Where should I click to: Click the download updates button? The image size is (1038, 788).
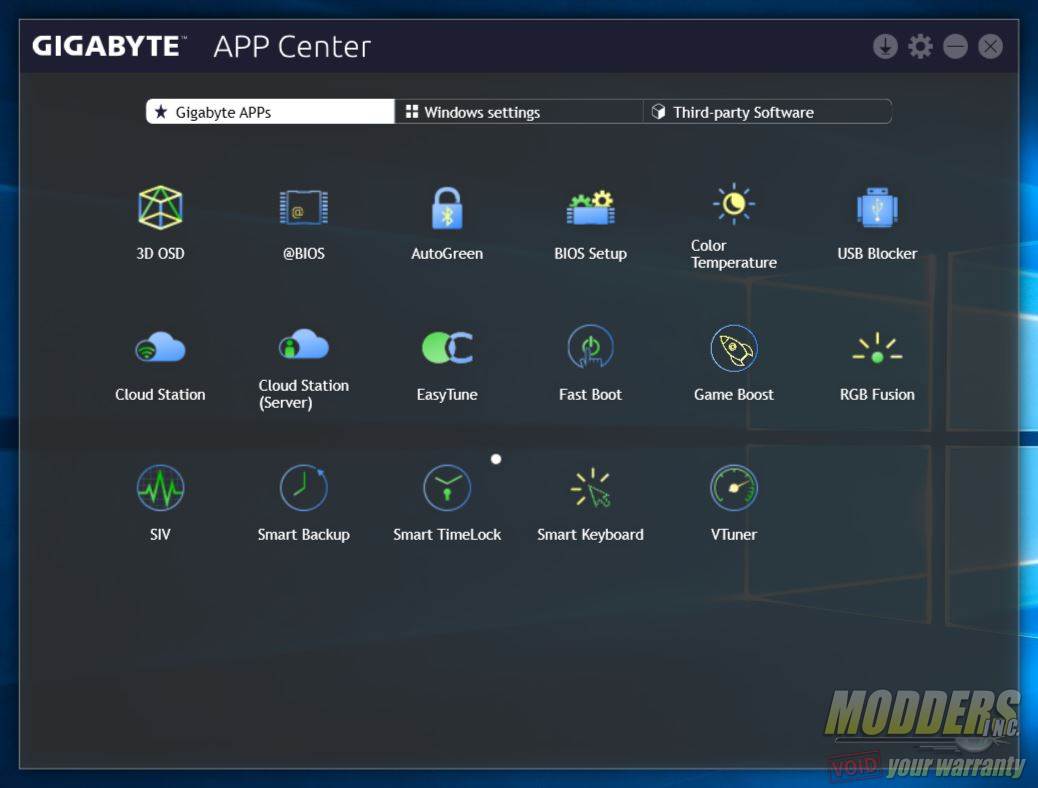coord(884,45)
